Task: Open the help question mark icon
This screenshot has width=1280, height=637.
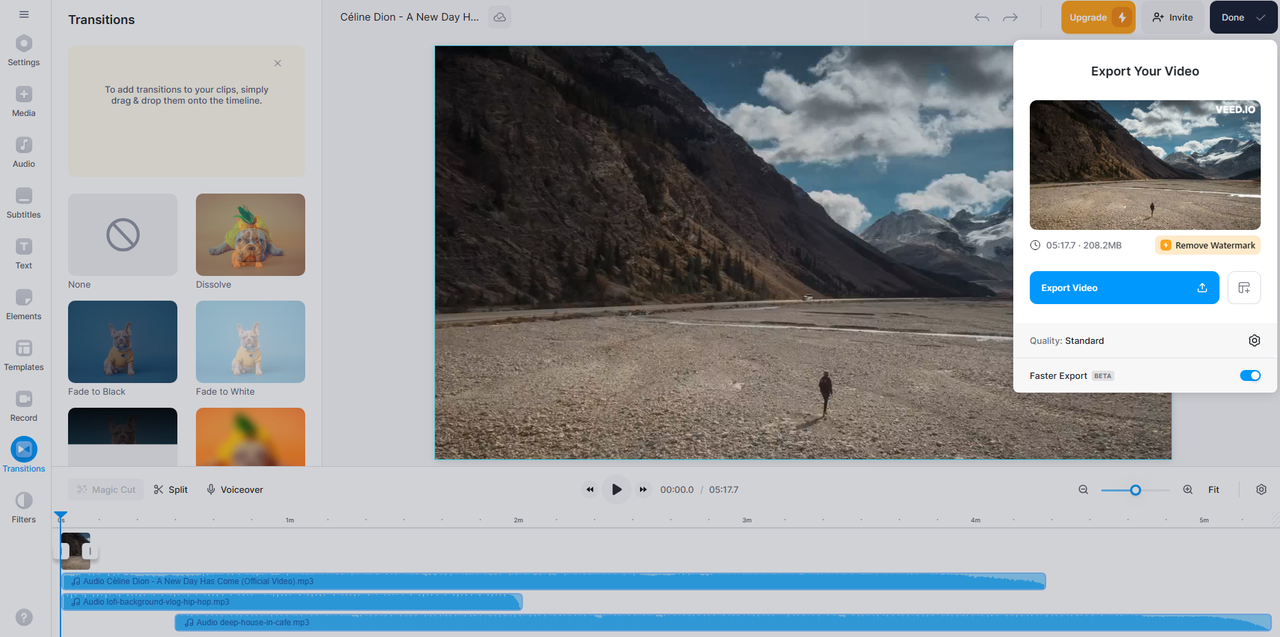Action: 24,618
